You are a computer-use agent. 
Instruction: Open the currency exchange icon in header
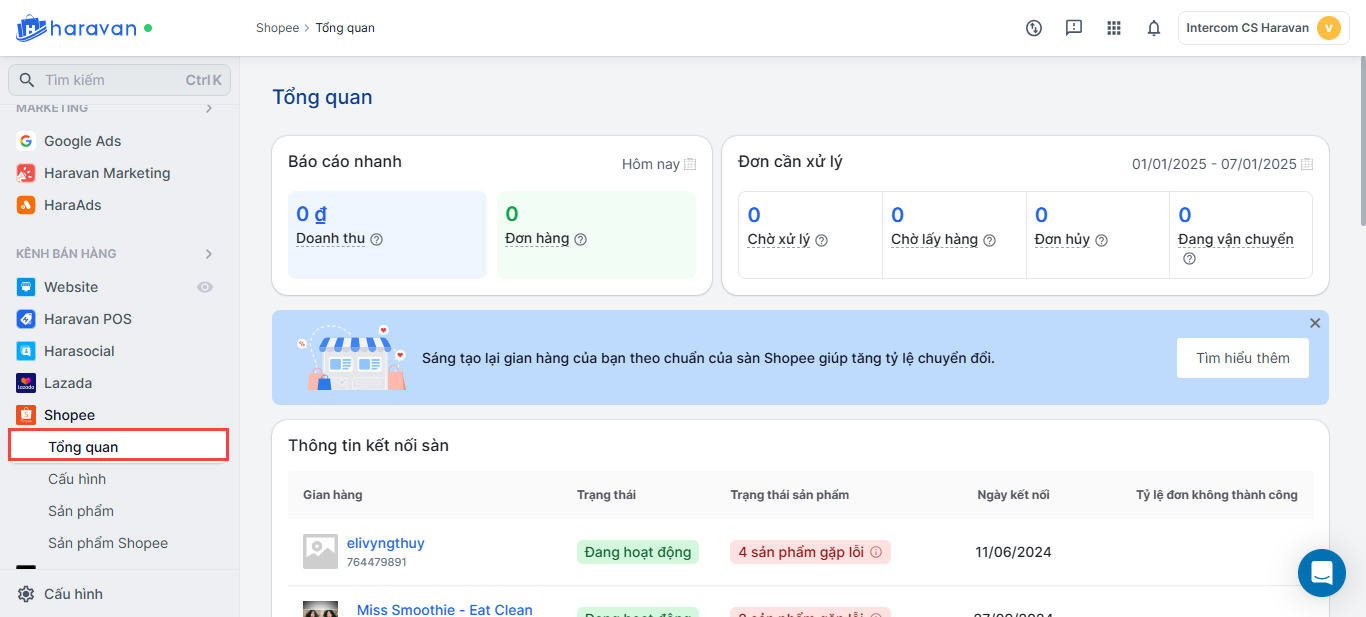1034,28
